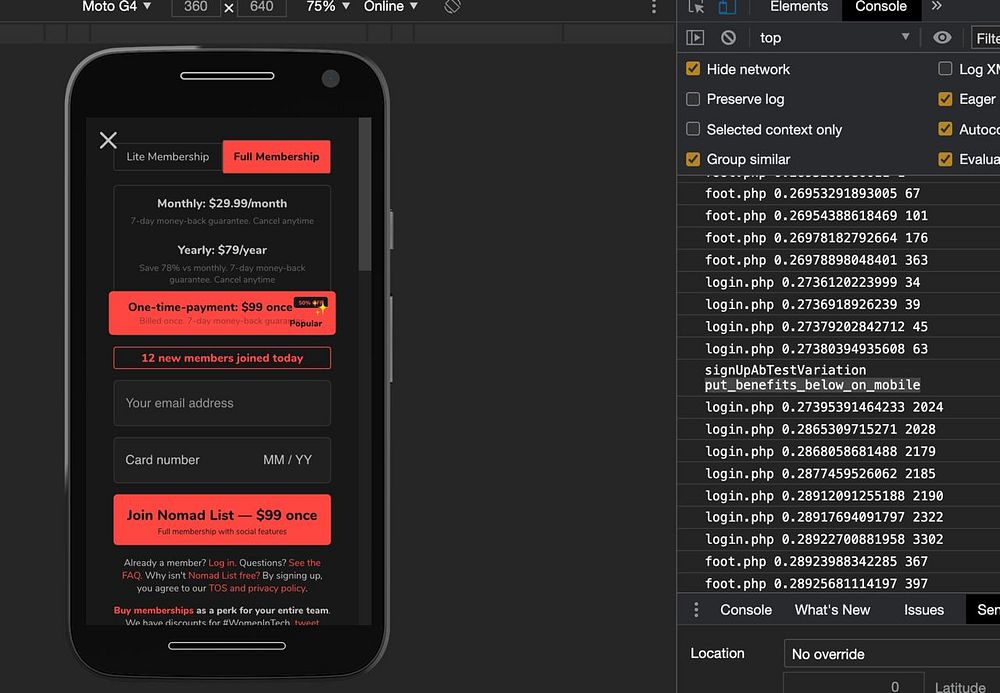The image size is (1000, 693).
Task: Click the rotate device orientation icon
Action: click(x=452, y=6)
